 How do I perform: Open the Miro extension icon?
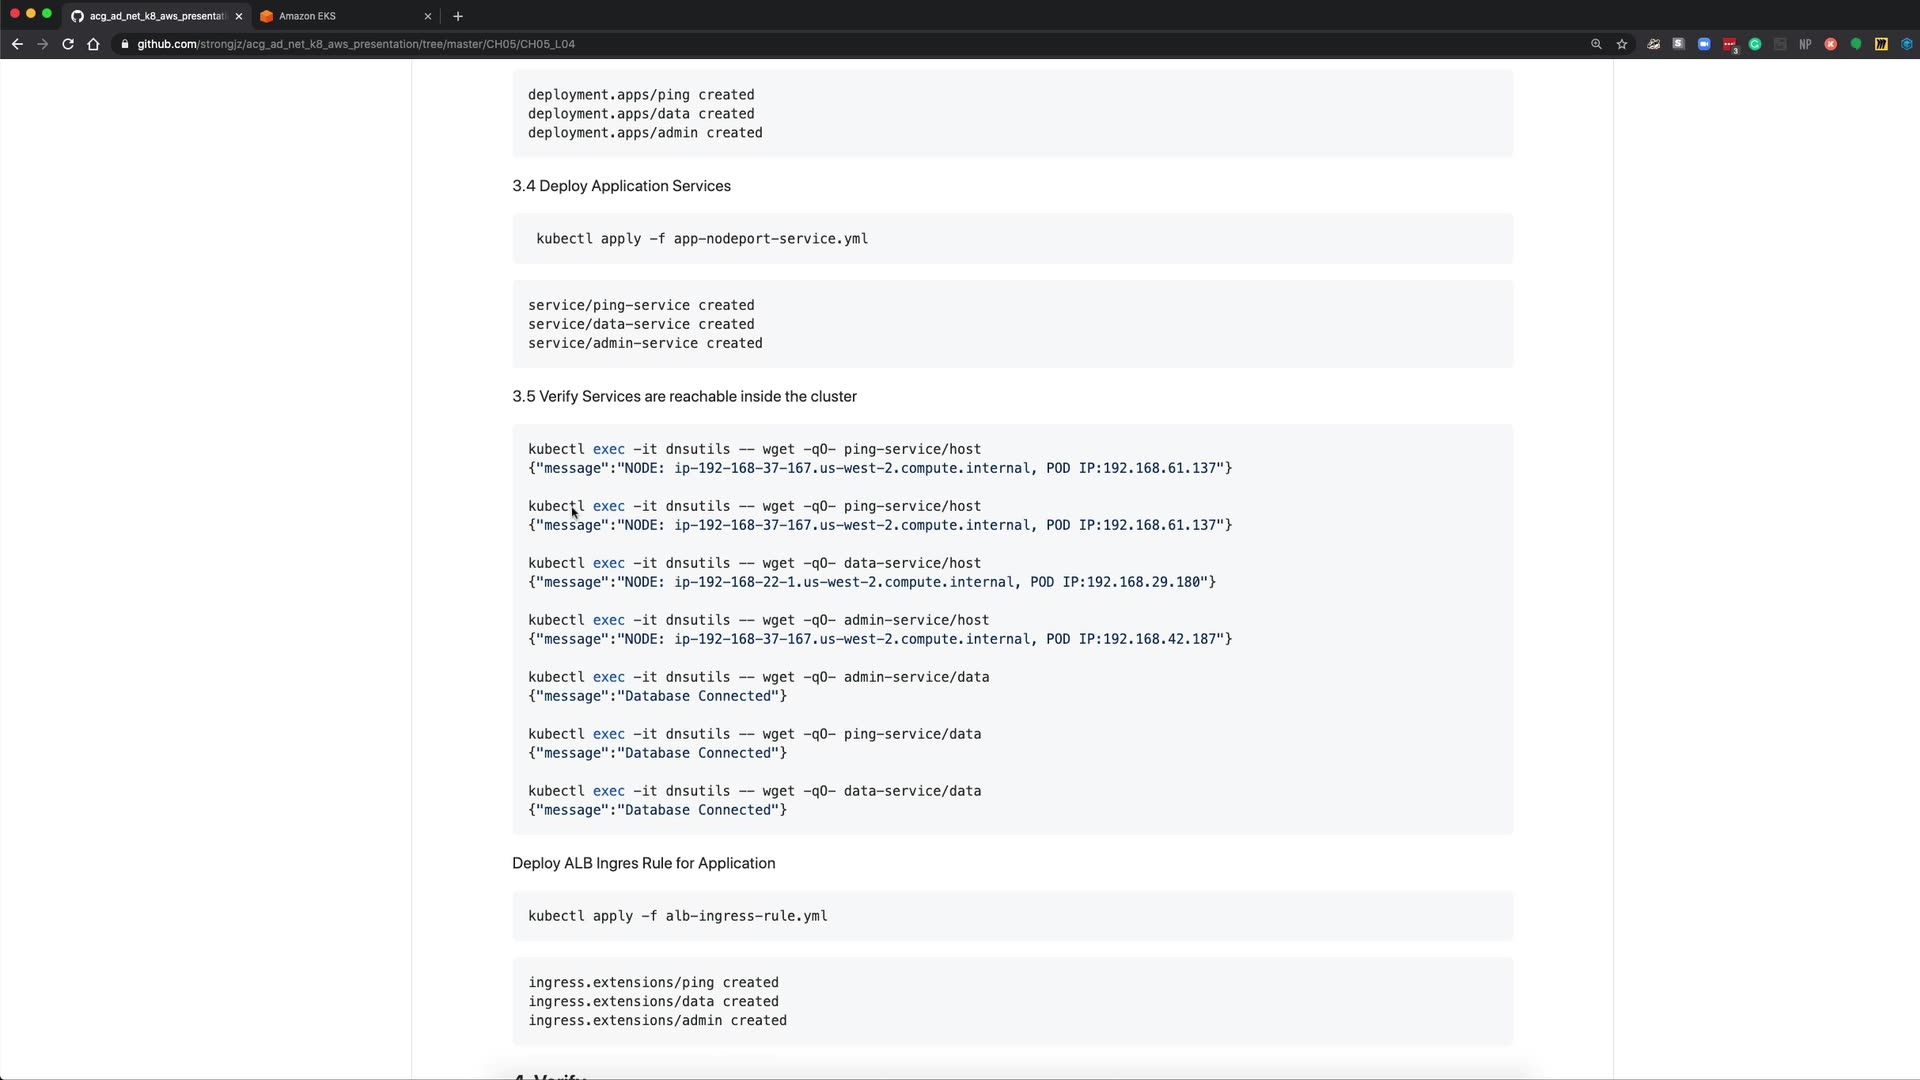tap(1881, 44)
